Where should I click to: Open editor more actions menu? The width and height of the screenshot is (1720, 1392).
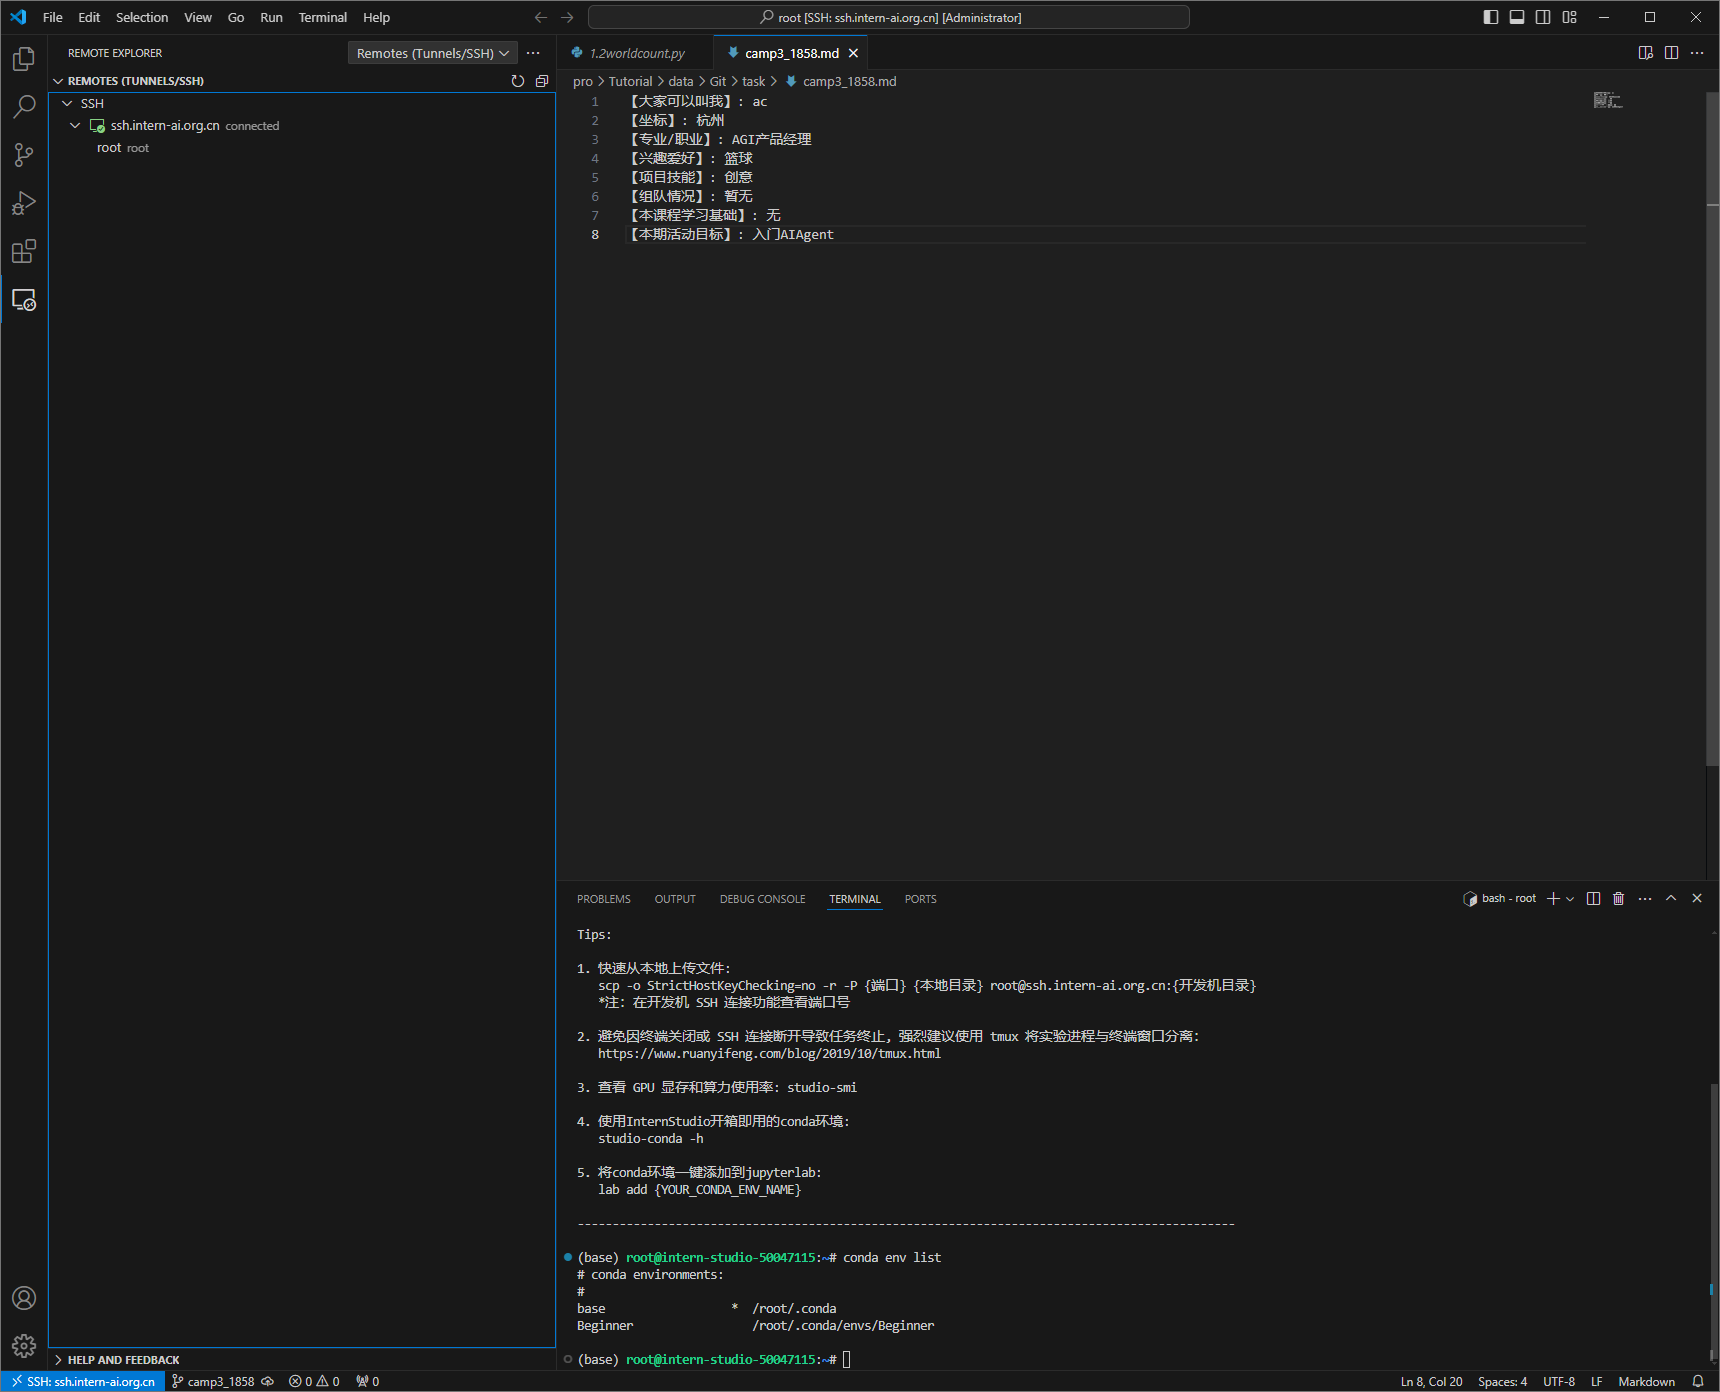pos(1697,53)
